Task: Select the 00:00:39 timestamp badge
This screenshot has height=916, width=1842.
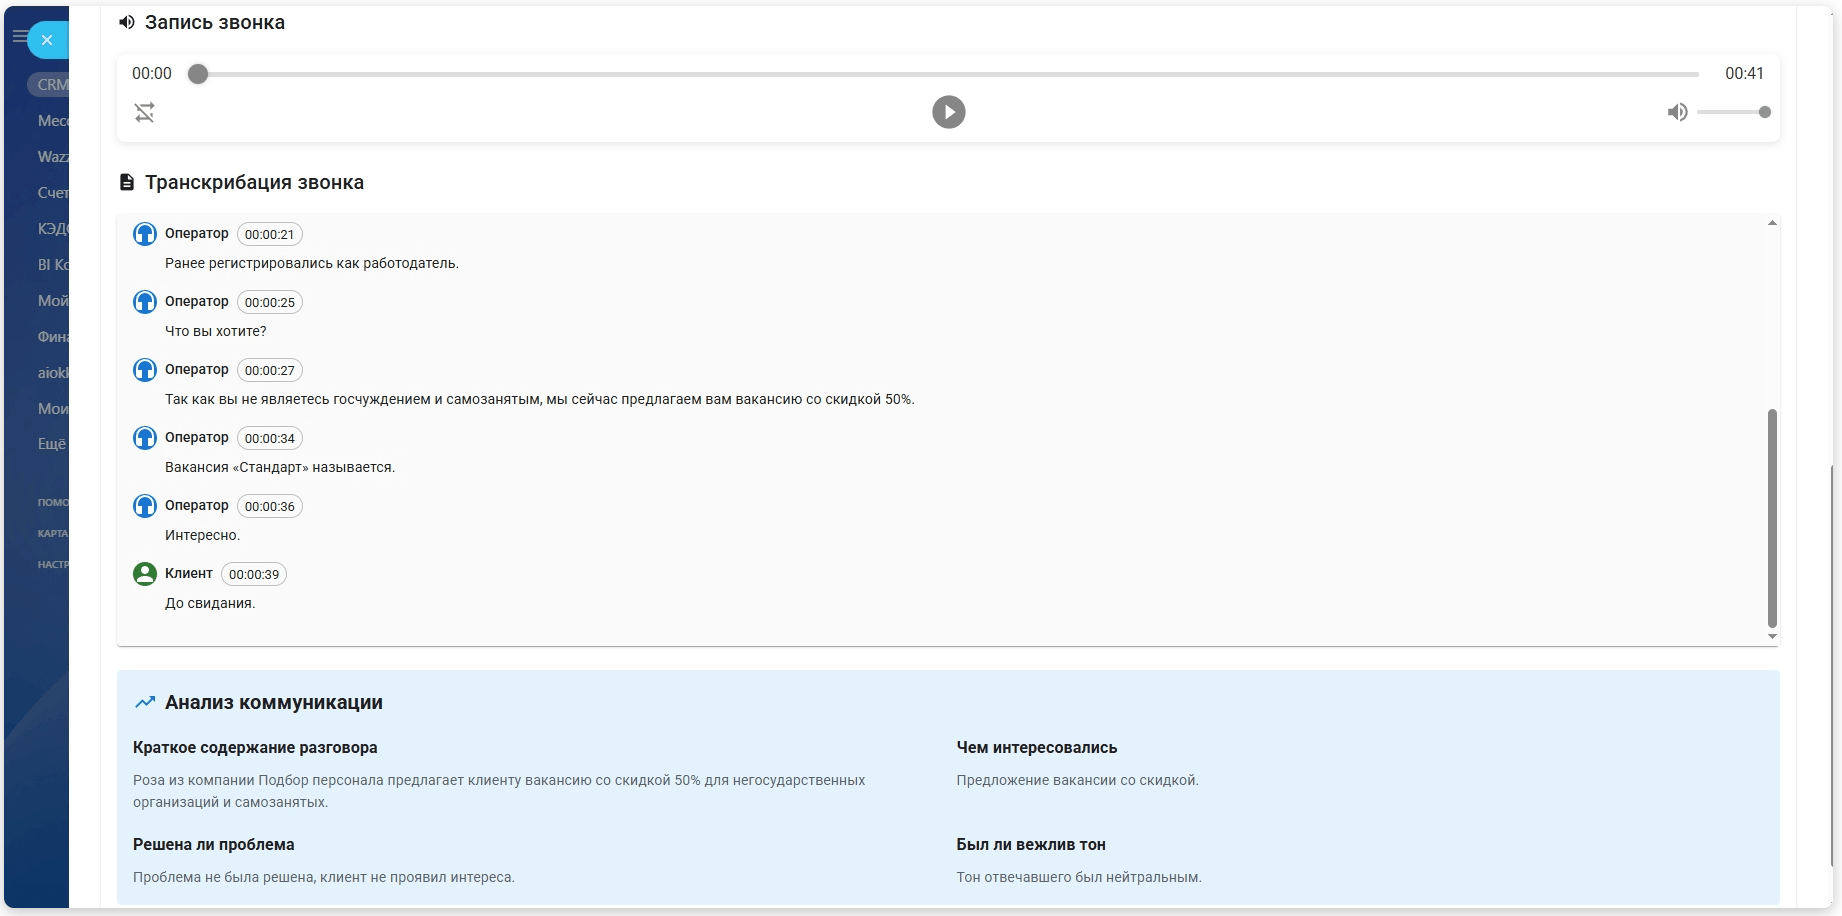Action: coord(253,574)
